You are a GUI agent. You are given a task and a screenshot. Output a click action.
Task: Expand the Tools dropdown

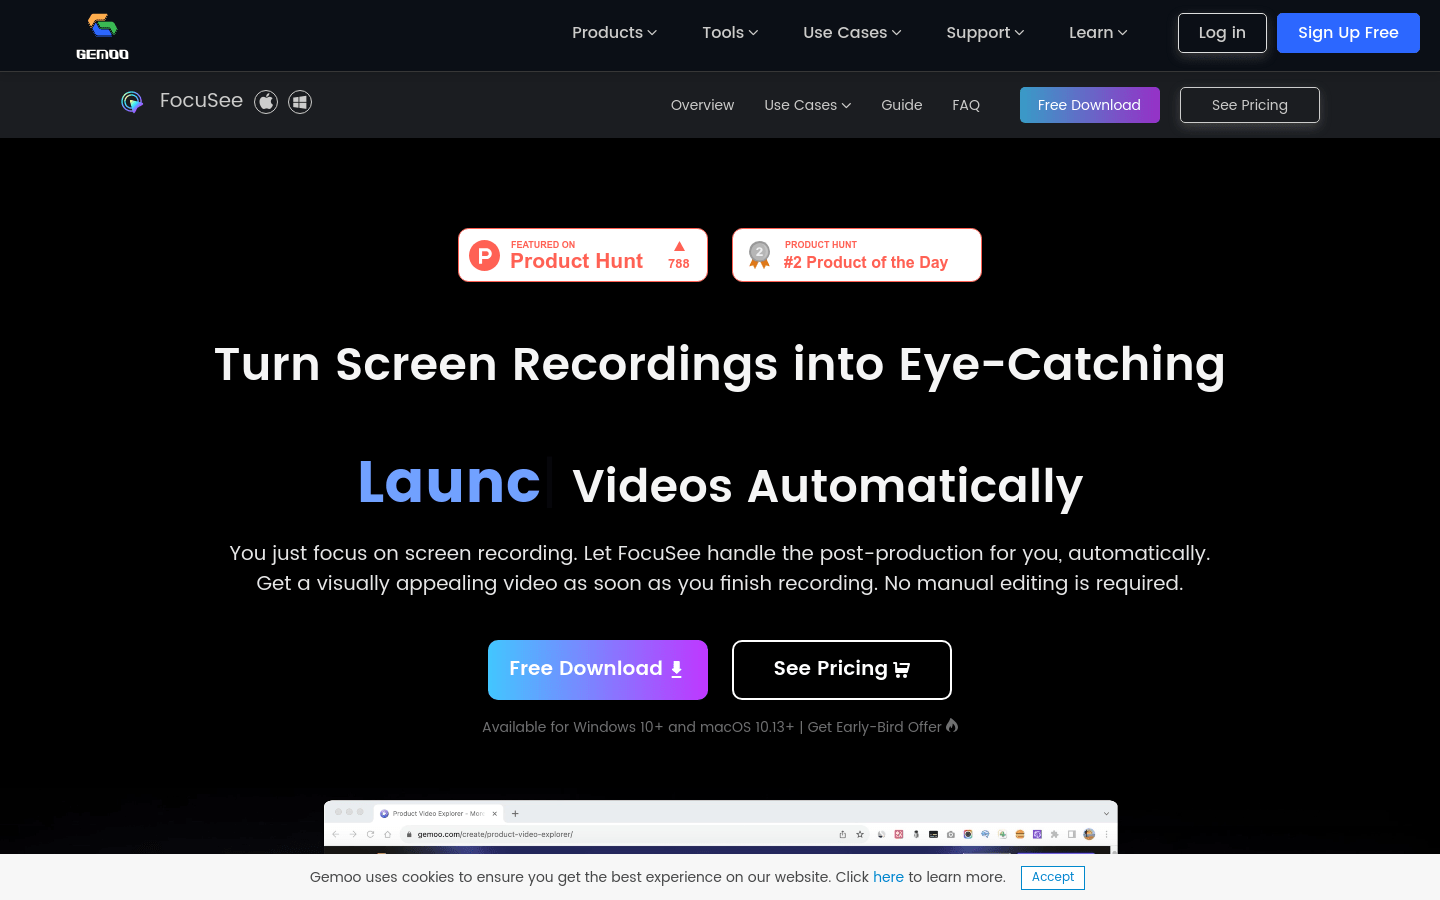[x=730, y=33]
